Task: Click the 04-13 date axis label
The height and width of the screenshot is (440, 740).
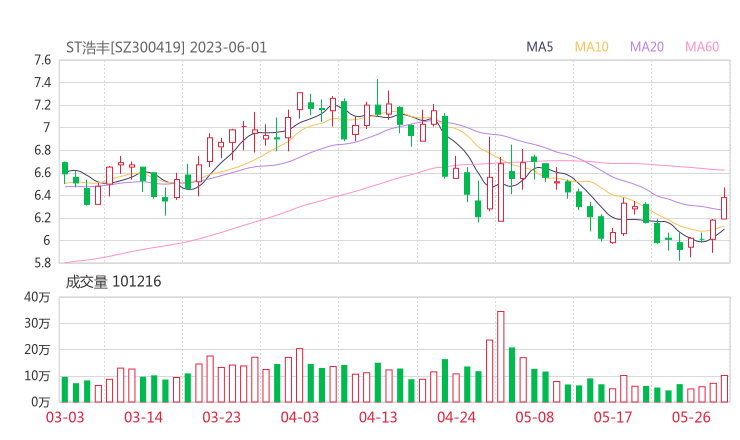Action: [378, 417]
